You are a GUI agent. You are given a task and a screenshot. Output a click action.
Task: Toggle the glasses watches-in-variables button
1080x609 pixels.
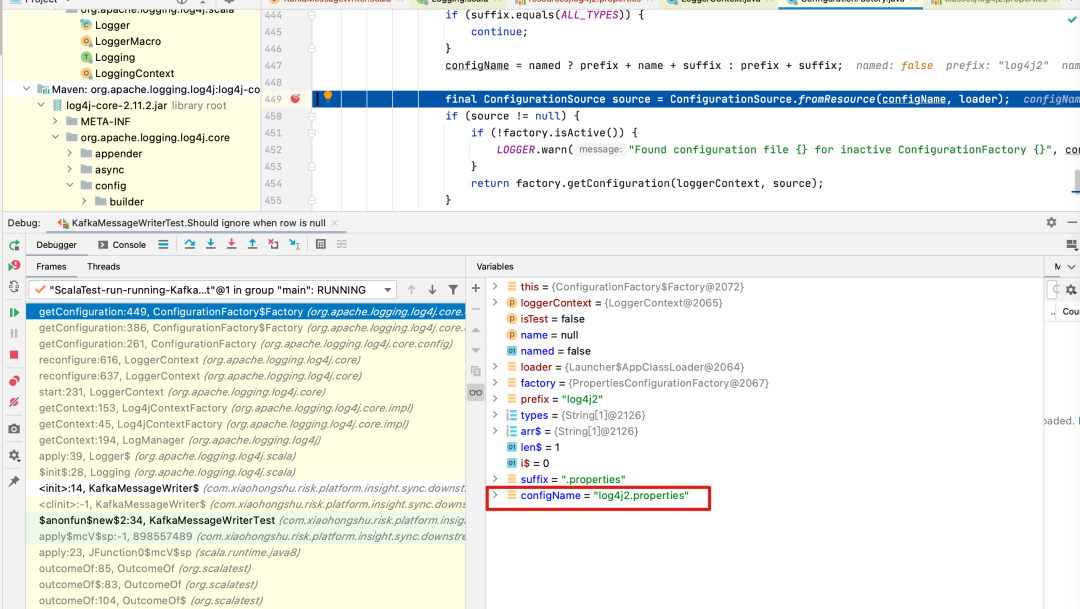click(x=476, y=392)
